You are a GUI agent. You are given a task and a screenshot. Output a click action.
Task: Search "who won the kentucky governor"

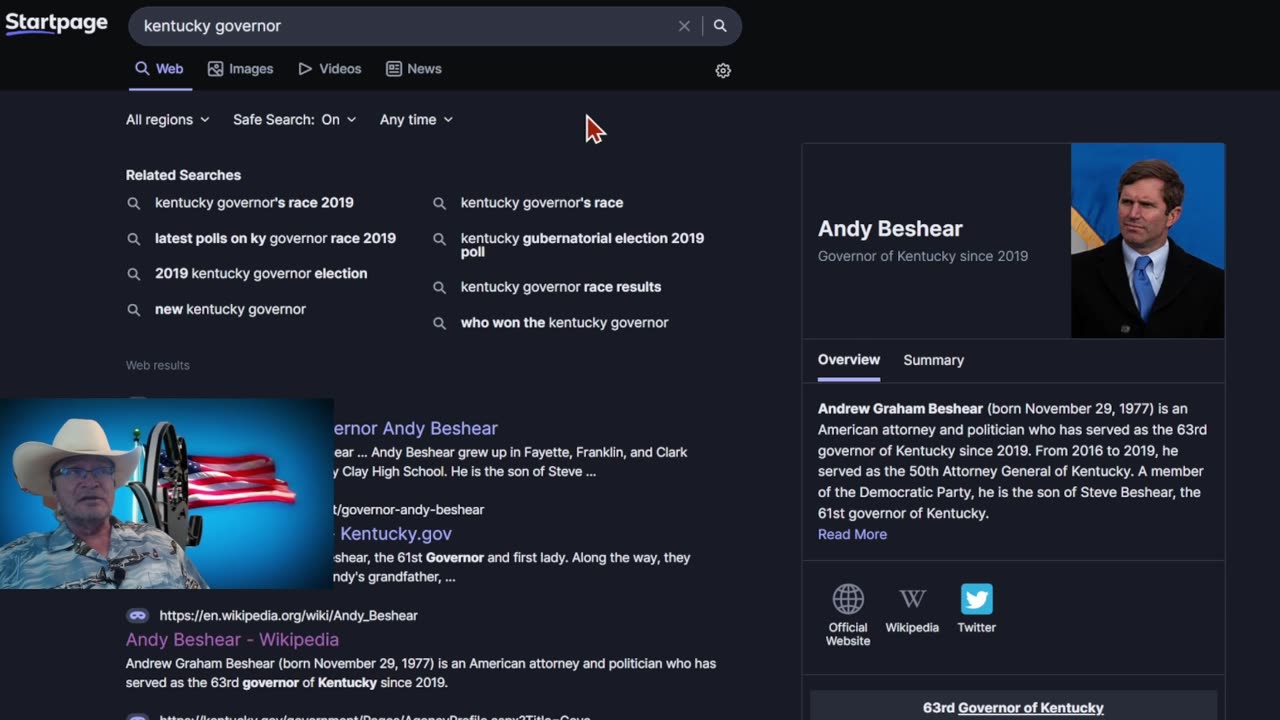[564, 323]
